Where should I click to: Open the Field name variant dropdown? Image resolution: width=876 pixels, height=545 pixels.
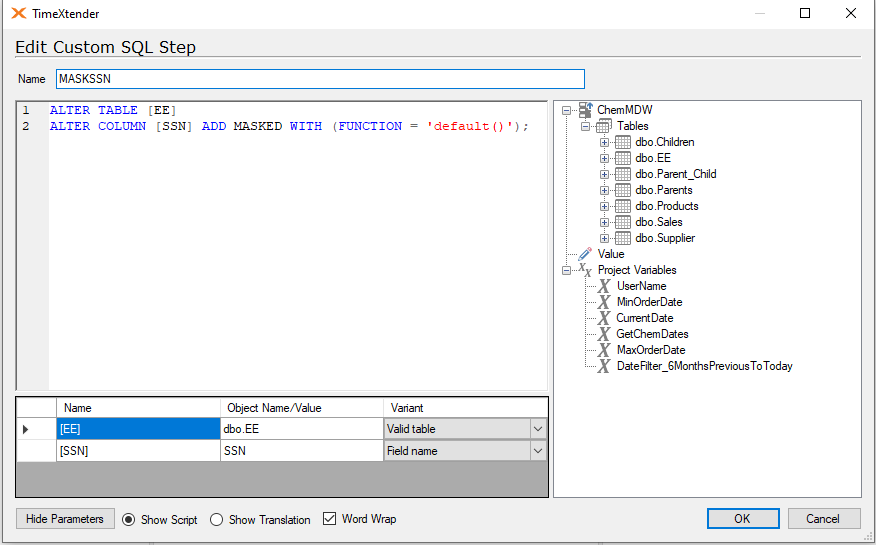(x=538, y=451)
